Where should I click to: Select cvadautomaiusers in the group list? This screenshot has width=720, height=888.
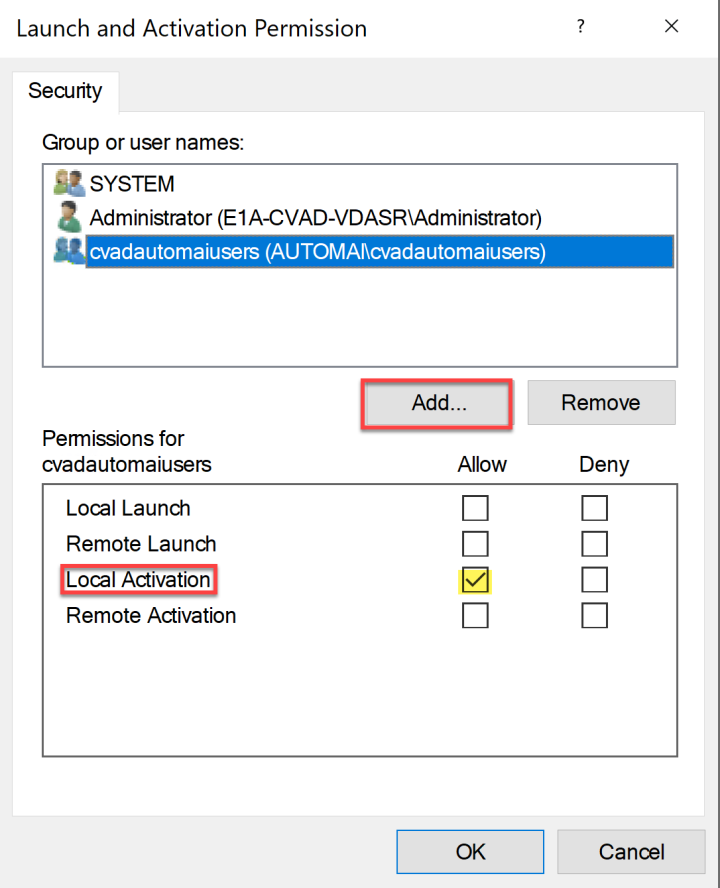(x=317, y=252)
